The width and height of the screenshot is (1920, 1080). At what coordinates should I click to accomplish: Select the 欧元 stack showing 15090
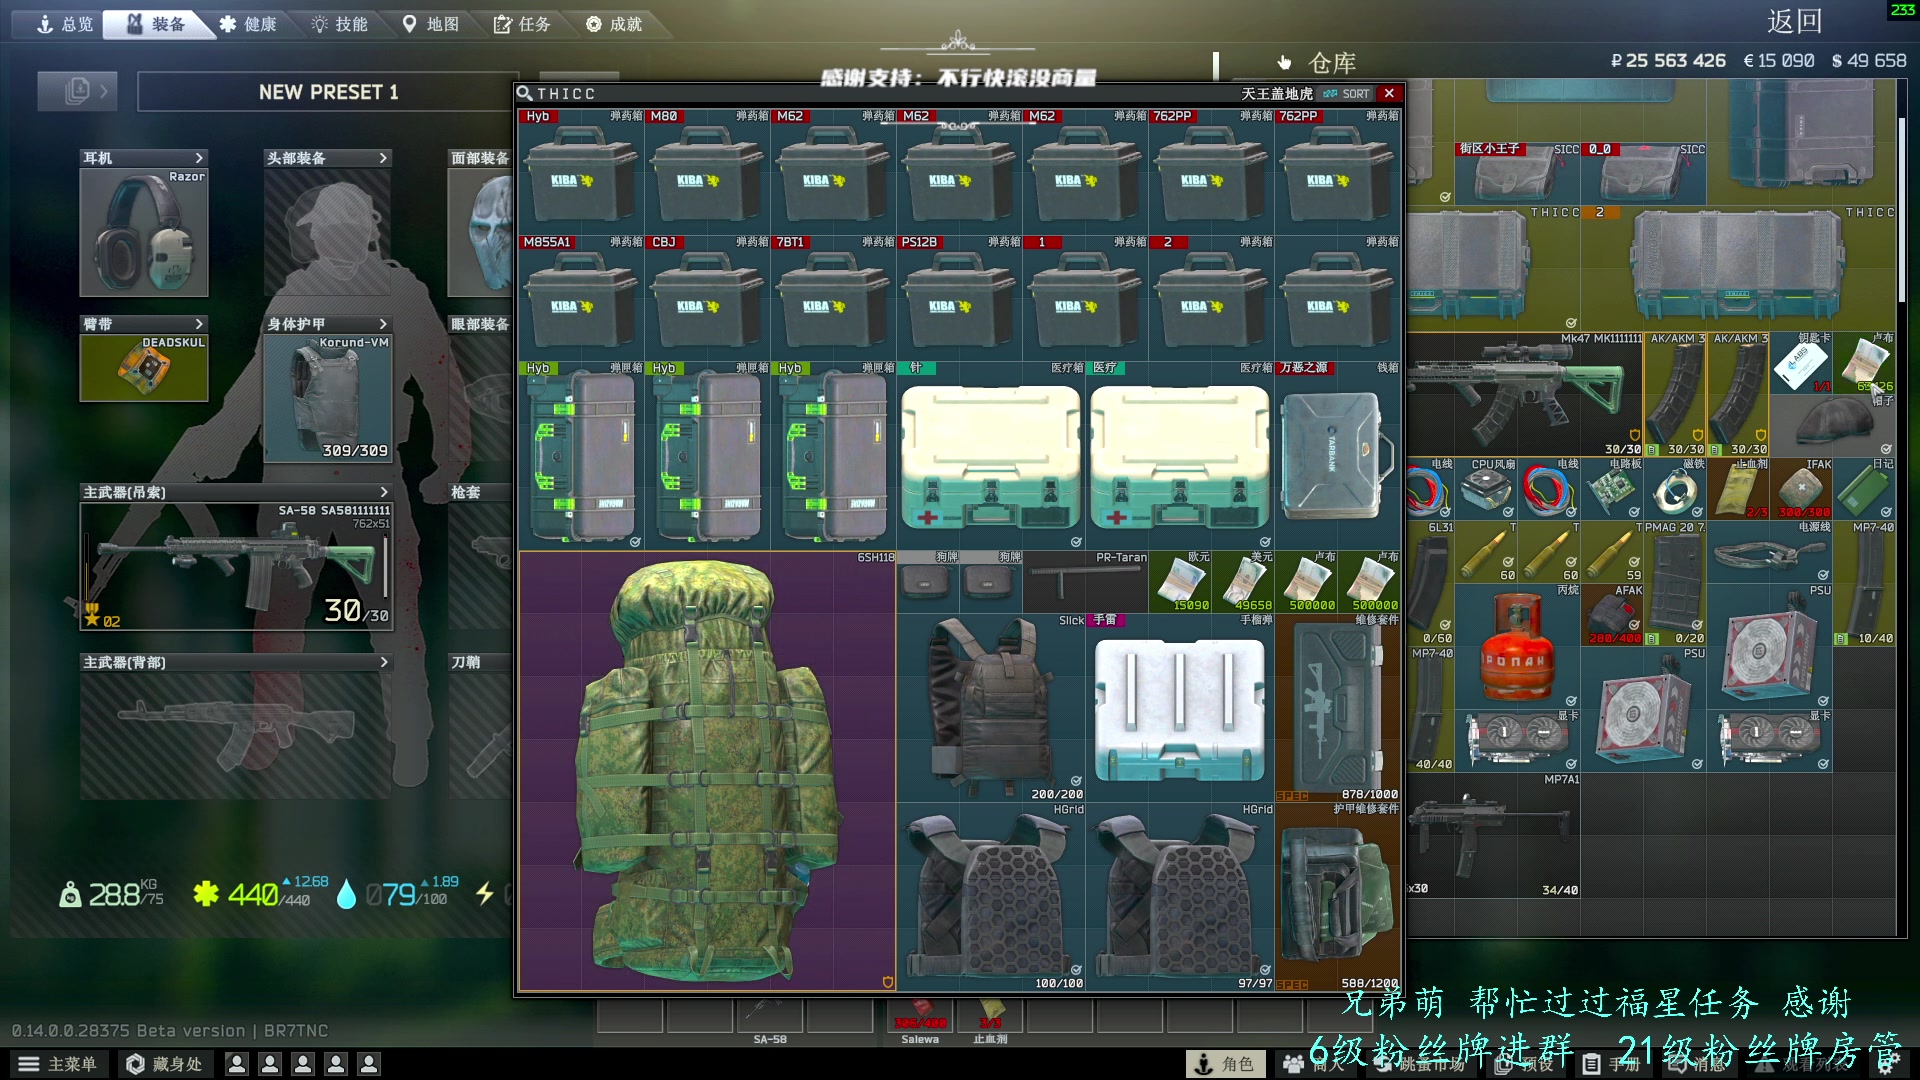pos(1180,581)
